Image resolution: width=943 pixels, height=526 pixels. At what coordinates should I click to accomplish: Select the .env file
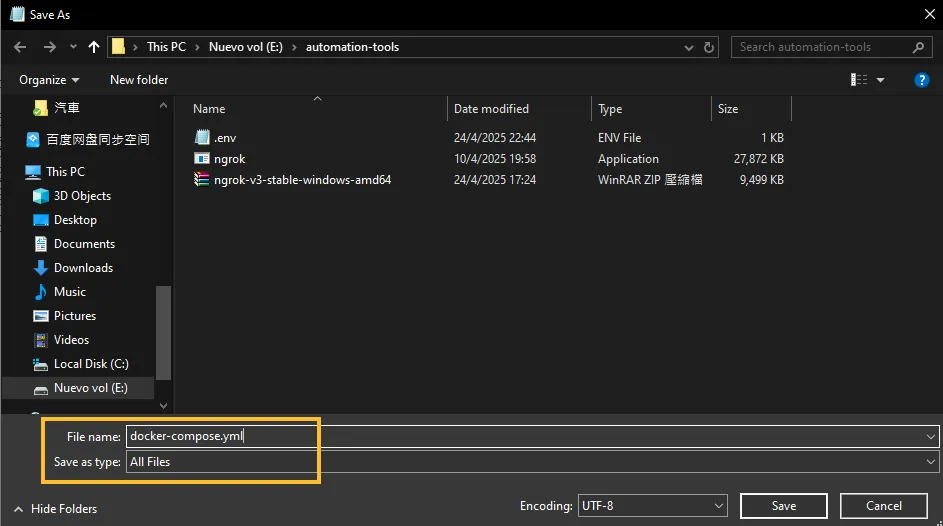click(224, 138)
